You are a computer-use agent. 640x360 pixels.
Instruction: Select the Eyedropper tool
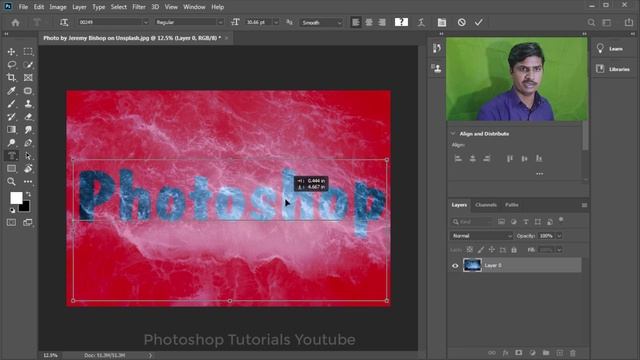pyautogui.click(x=11, y=91)
